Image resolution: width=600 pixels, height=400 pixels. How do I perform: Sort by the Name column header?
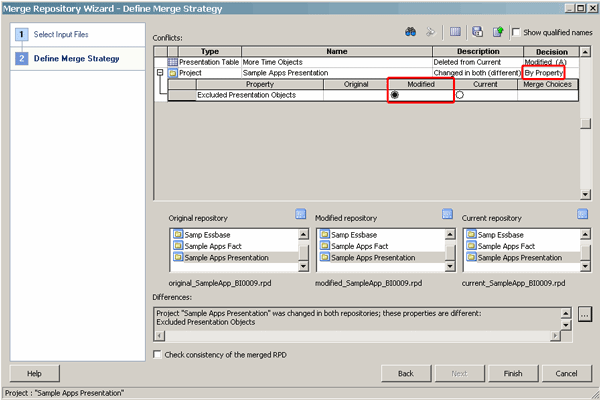pyautogui.click(x=337, y=51)
